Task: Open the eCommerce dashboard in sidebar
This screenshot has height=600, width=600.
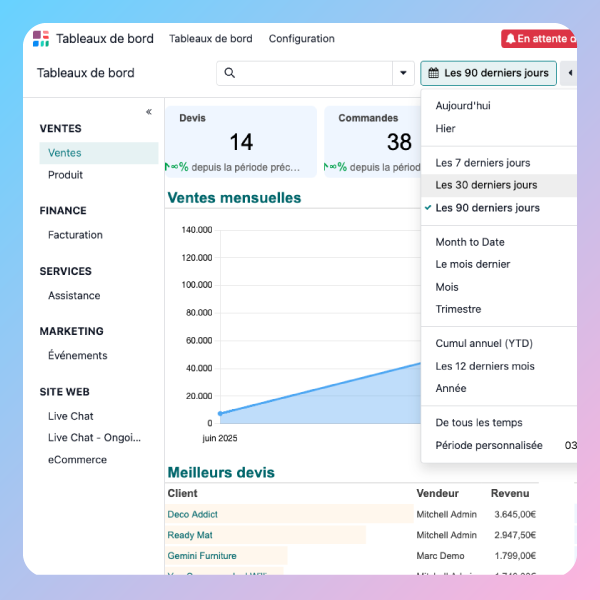Action: pos(77,460)
